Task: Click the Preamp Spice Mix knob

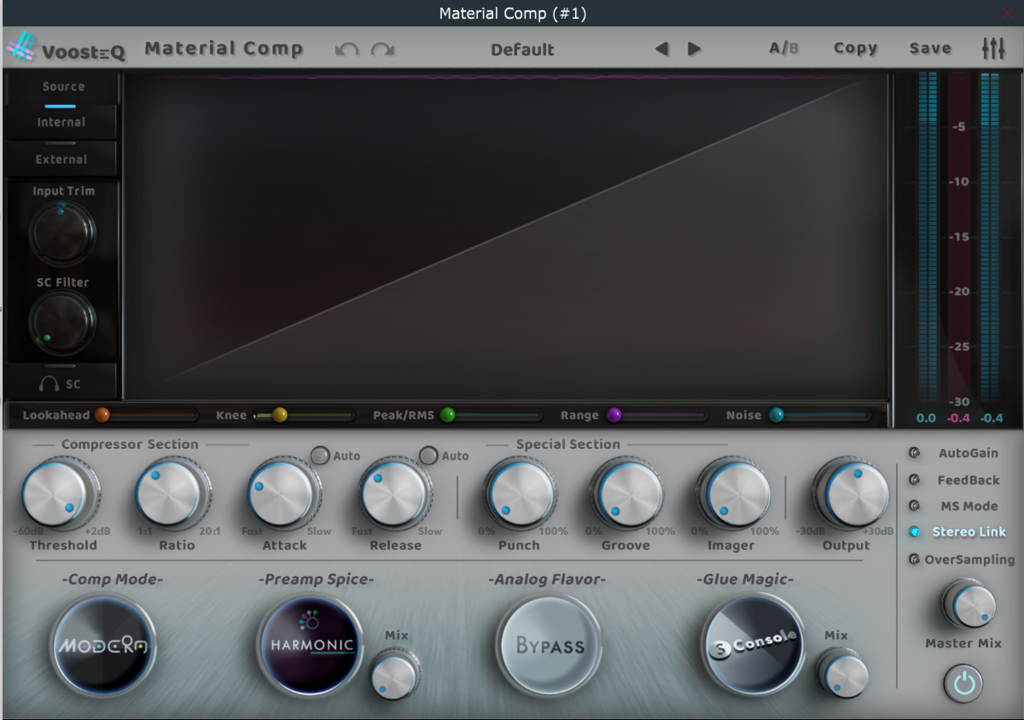Action: pyautogui.click(x=394, y=675)
